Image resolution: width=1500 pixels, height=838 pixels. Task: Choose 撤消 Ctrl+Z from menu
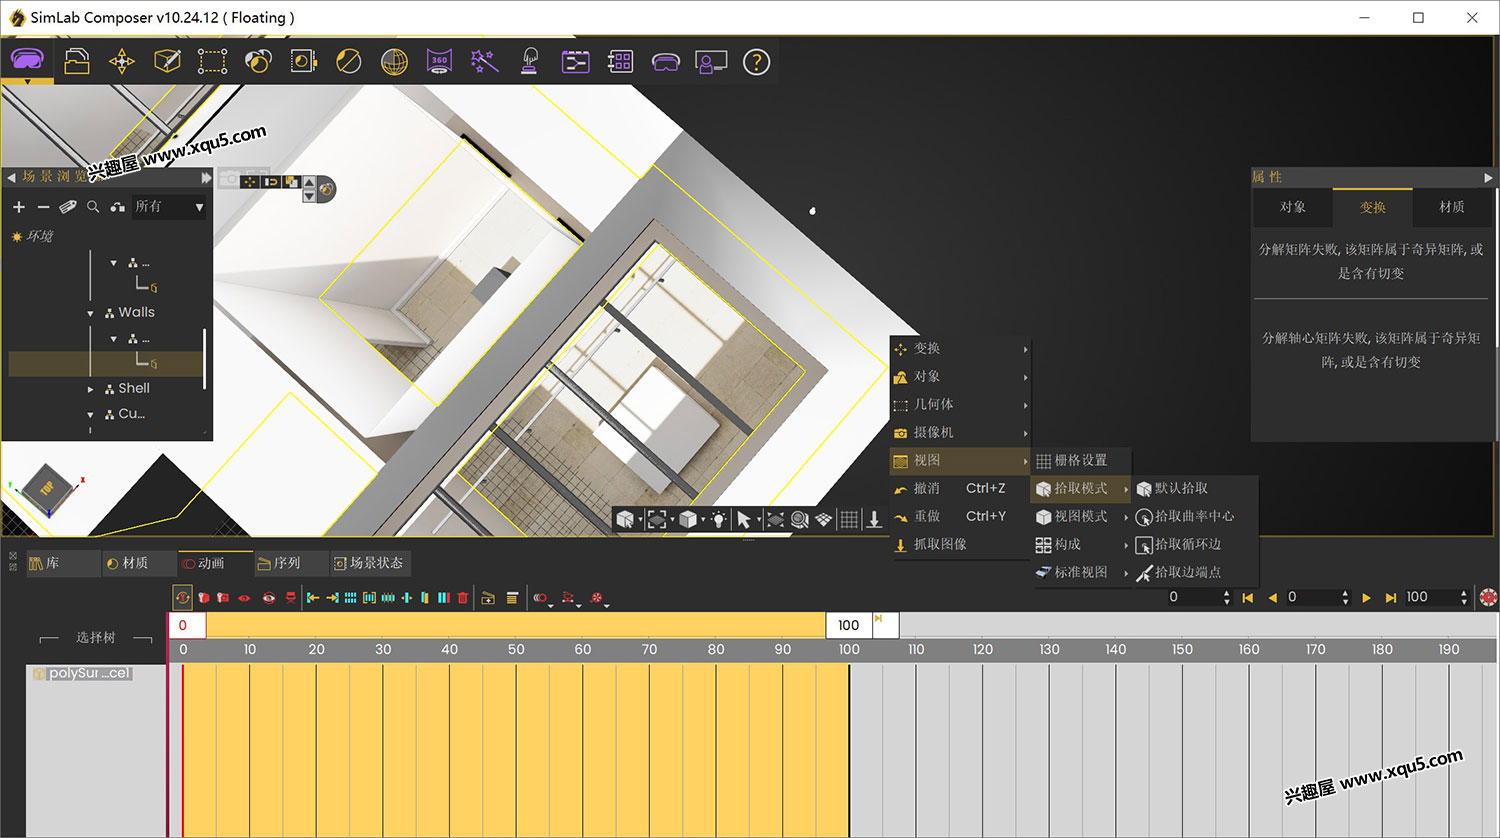[x=960, y=489]
